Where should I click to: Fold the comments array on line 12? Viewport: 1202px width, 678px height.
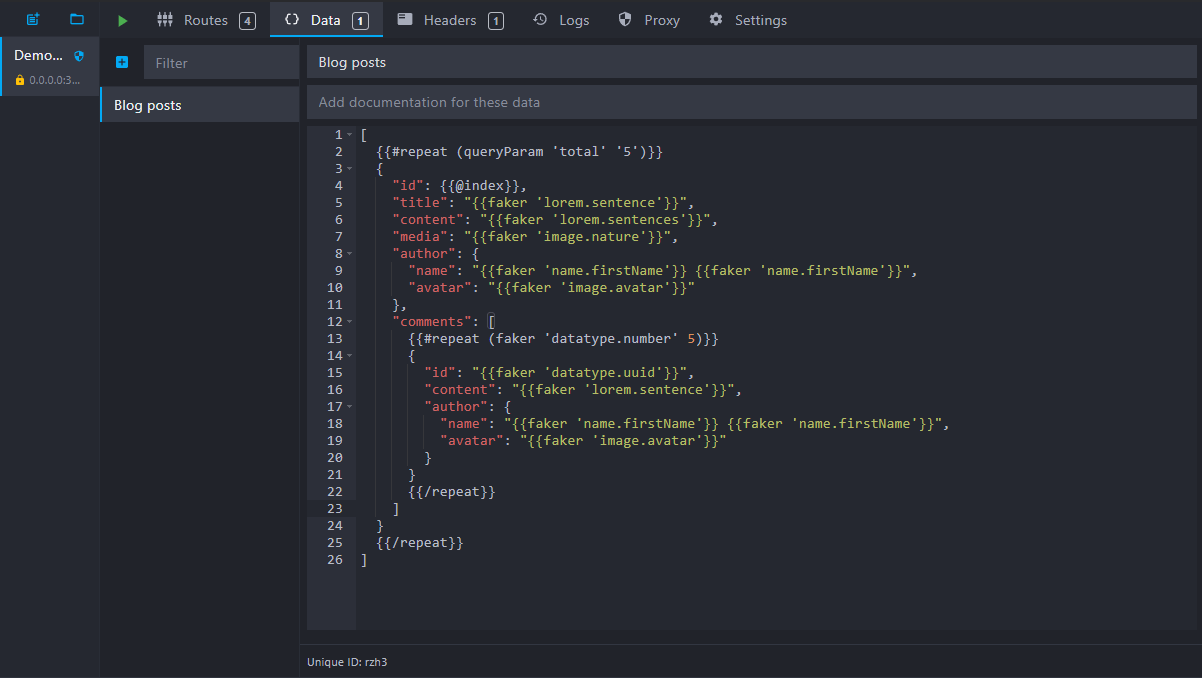pos(350,322)
